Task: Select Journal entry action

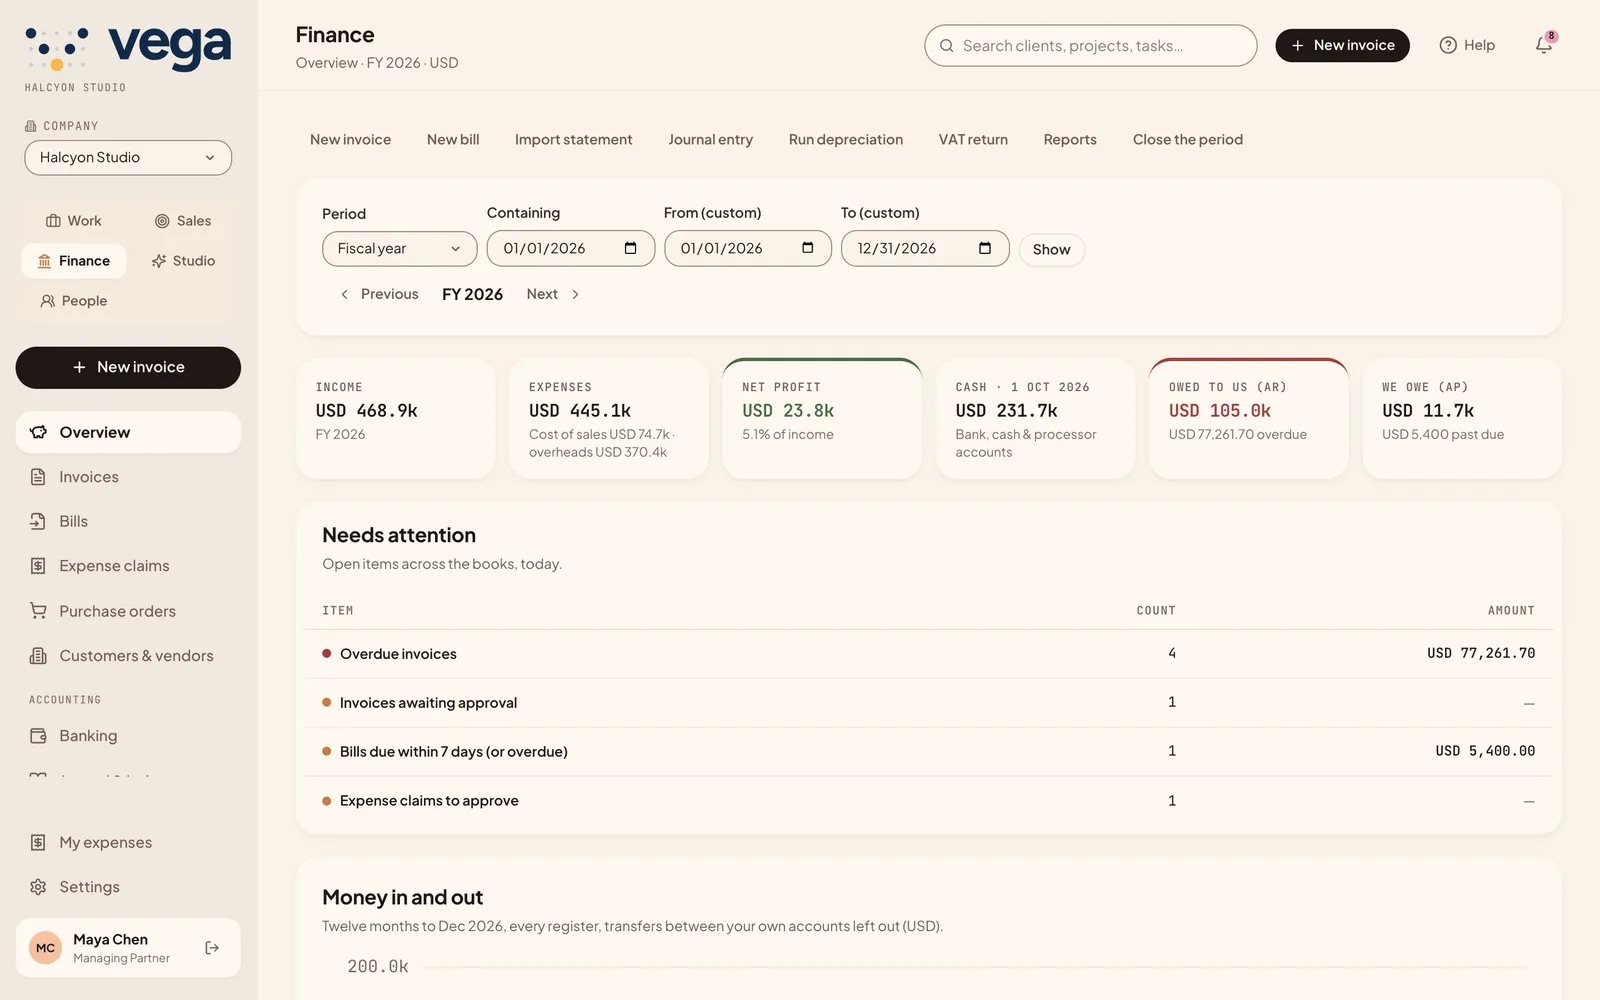Action: [x=710, y=140]
